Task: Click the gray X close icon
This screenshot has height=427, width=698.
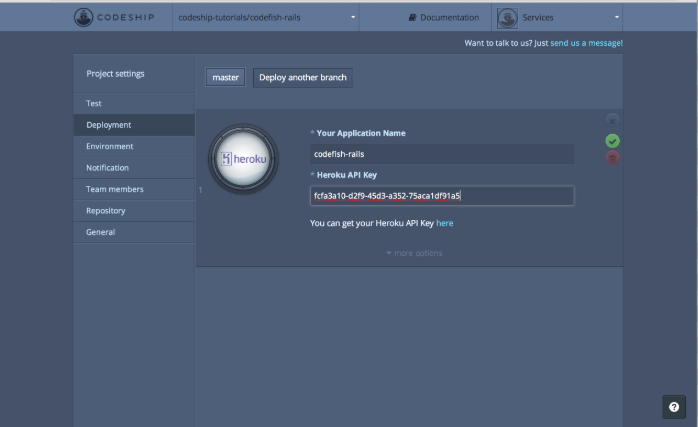Action: [x=613, y=120]
